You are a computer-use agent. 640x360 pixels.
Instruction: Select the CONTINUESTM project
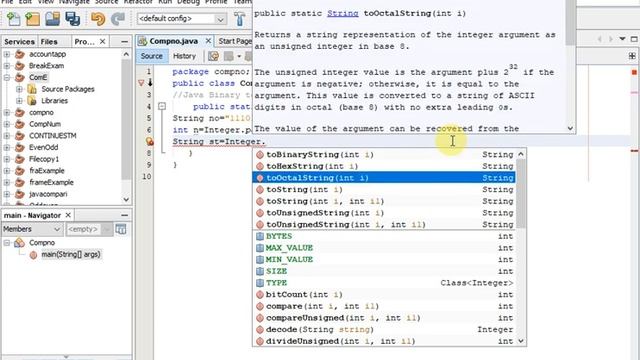(53, 136)
